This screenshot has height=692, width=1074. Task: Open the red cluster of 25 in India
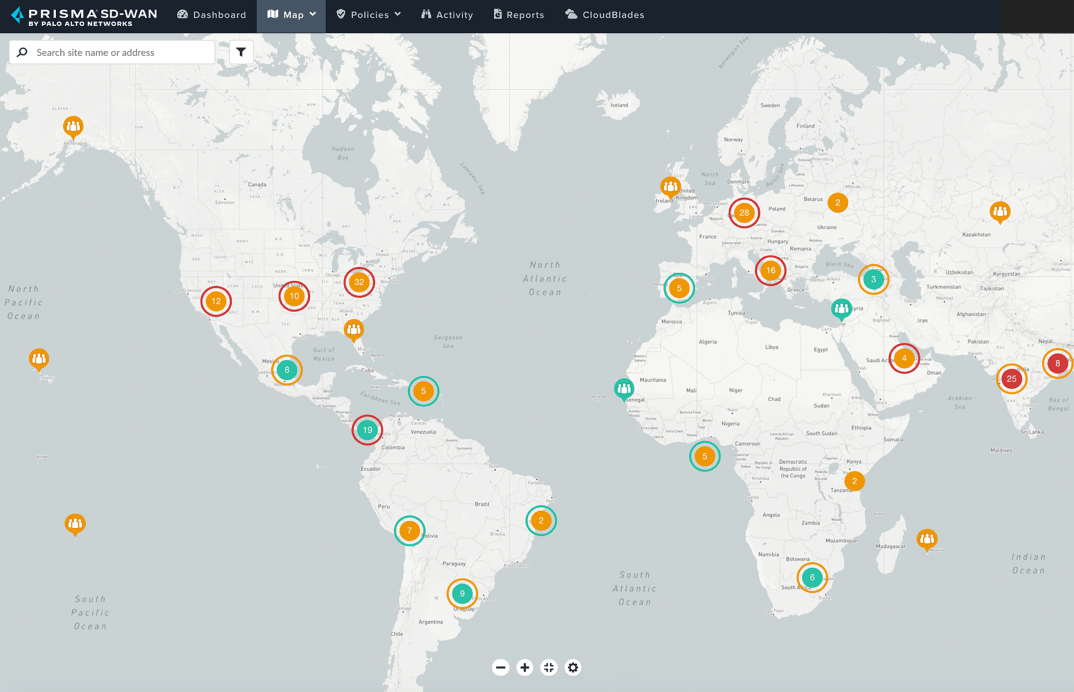[x=1012, y=379]
